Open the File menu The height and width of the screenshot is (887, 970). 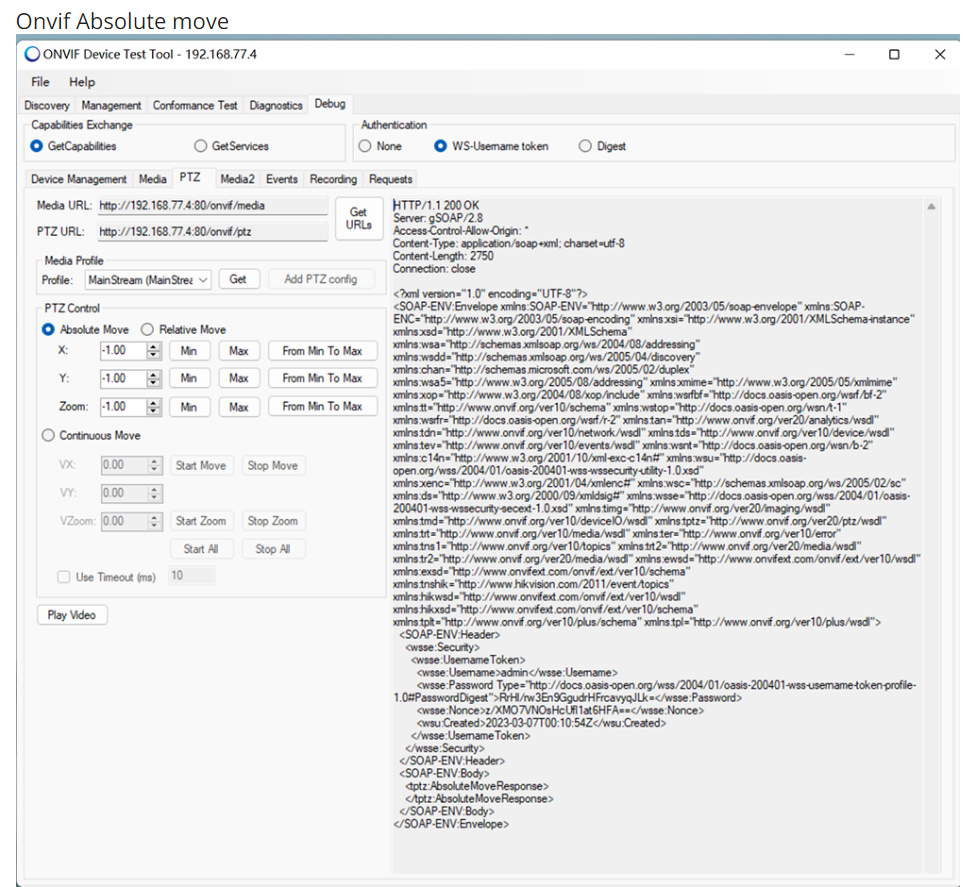coord(40,82)
